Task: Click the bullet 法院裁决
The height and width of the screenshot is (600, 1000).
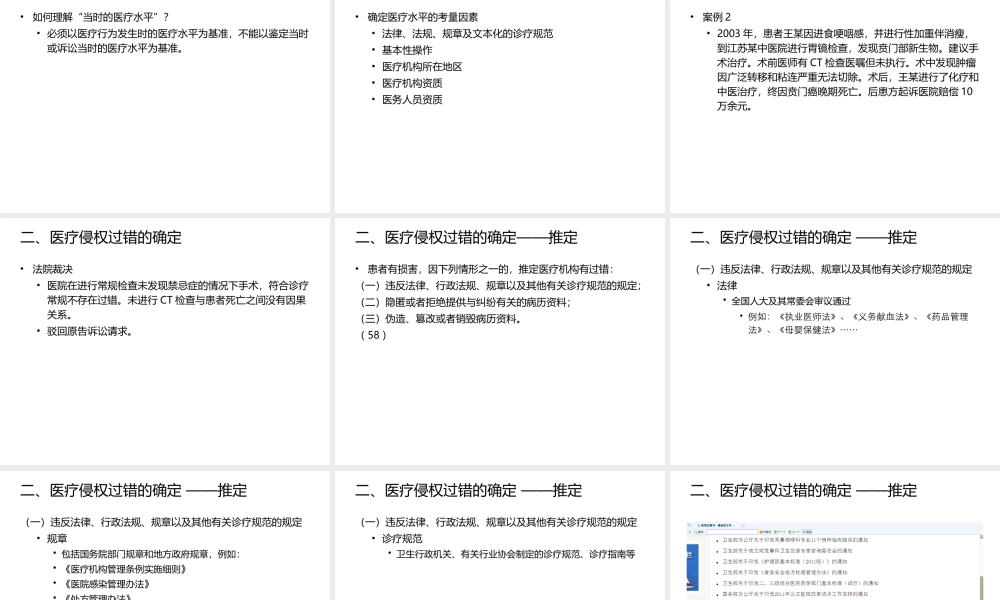Action: click(x=52, y=269)
